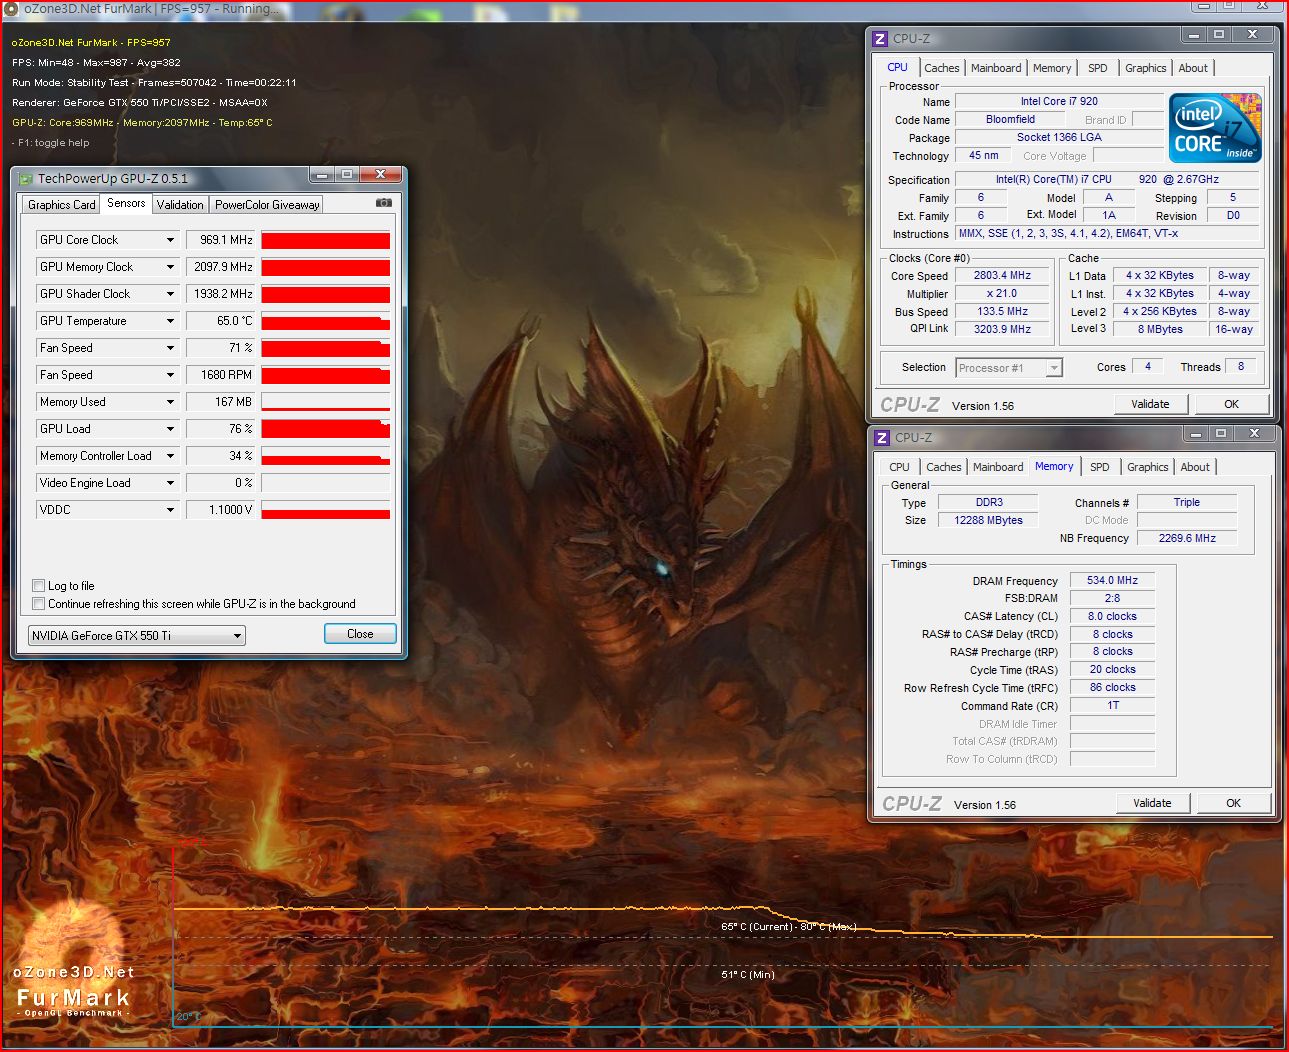Click the Triple channels field

1187,503
